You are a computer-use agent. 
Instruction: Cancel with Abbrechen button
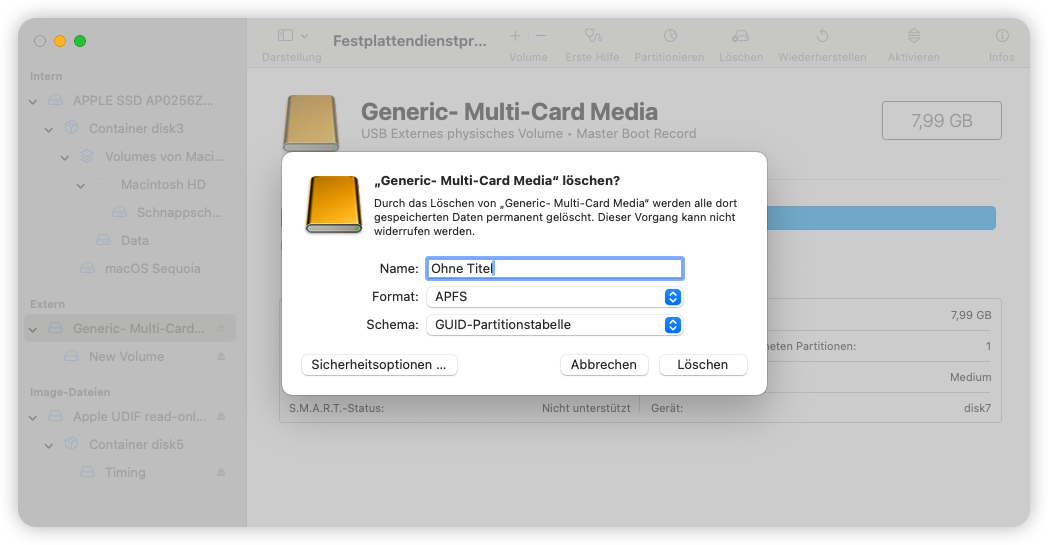coord(604,364)
